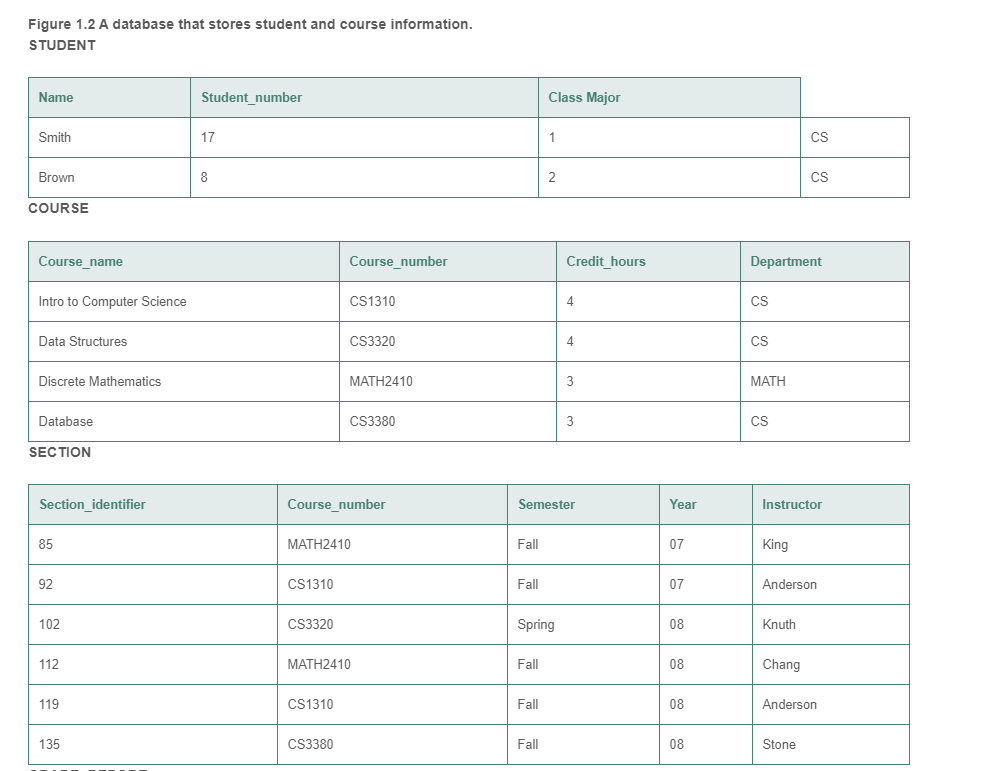Click the Data Structures course cell

tap(83, 341)
